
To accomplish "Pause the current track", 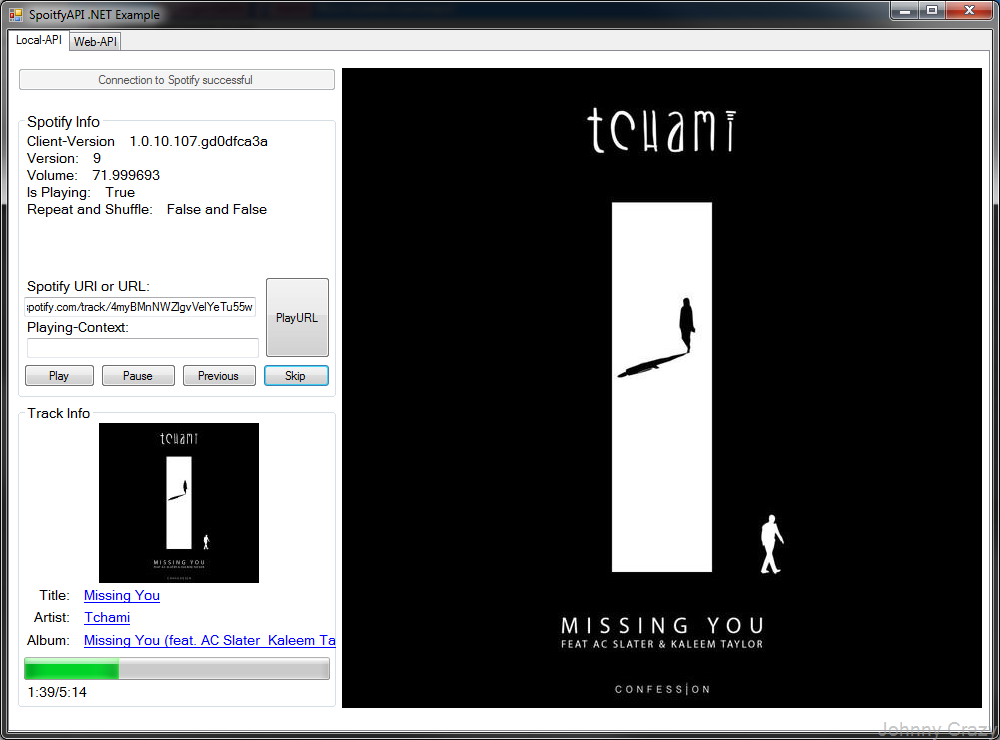I will (x=138, y=376).
